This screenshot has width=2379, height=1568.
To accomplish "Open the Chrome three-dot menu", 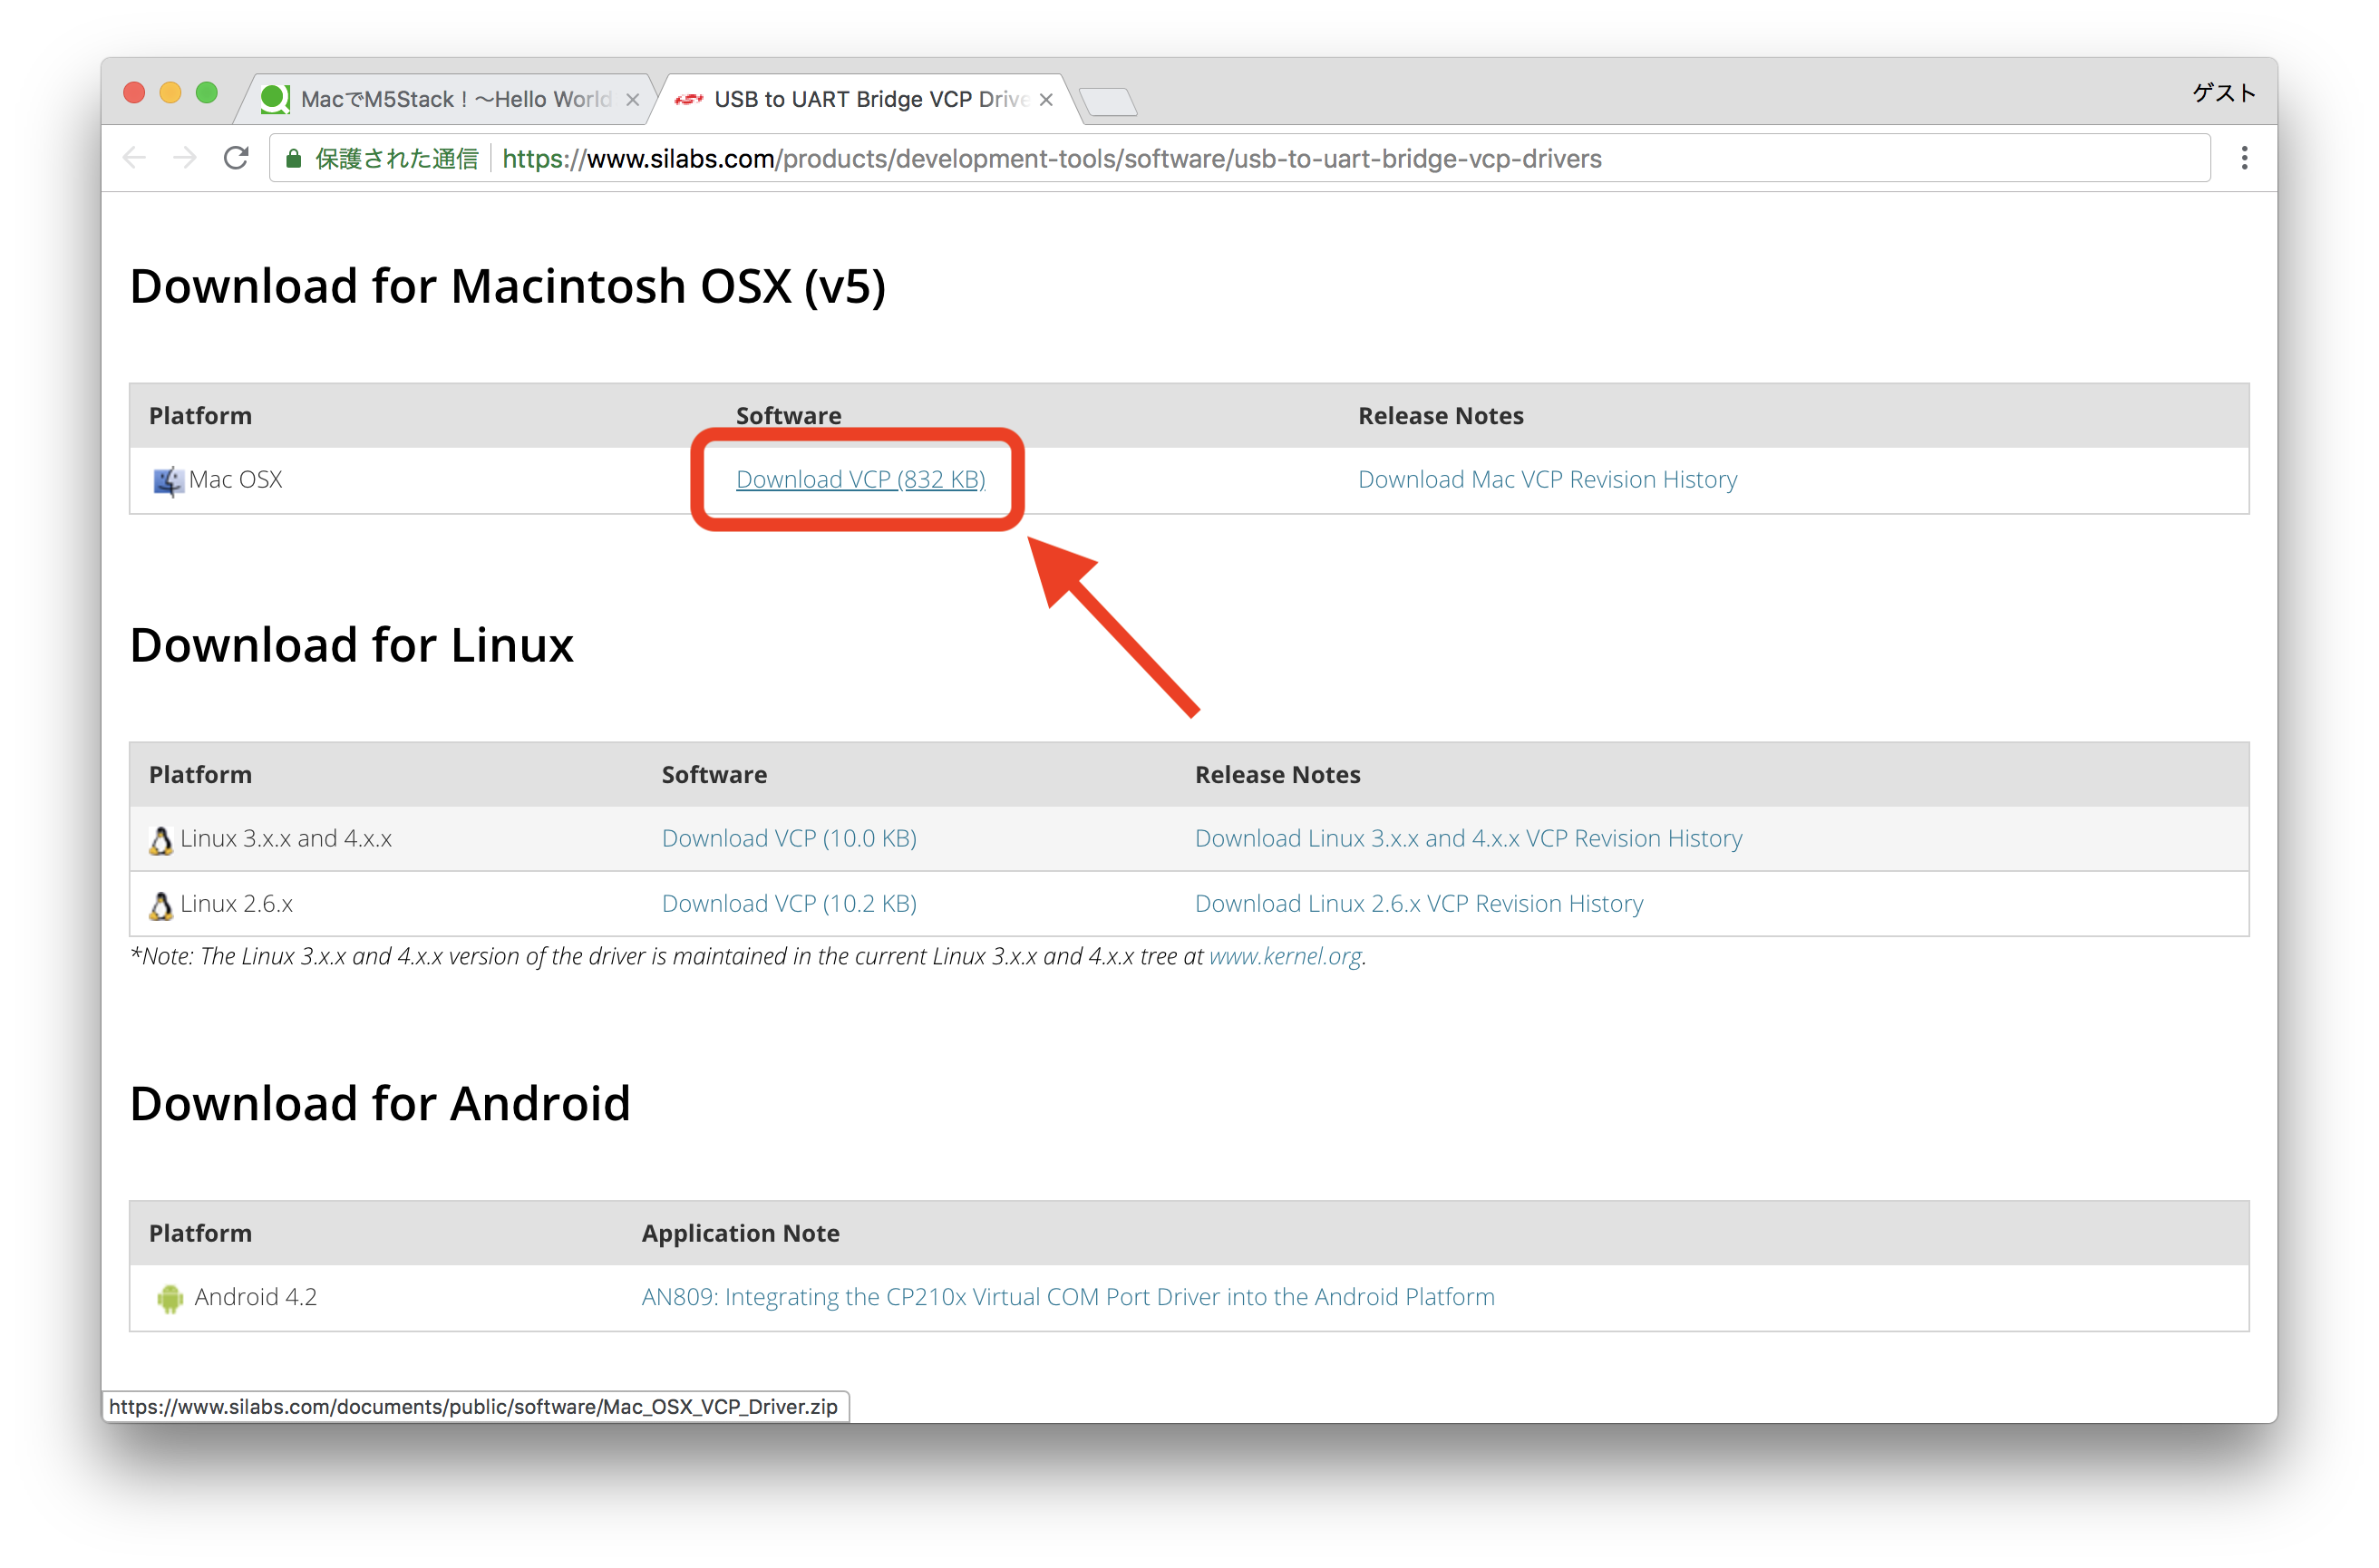I will 2244,157.
